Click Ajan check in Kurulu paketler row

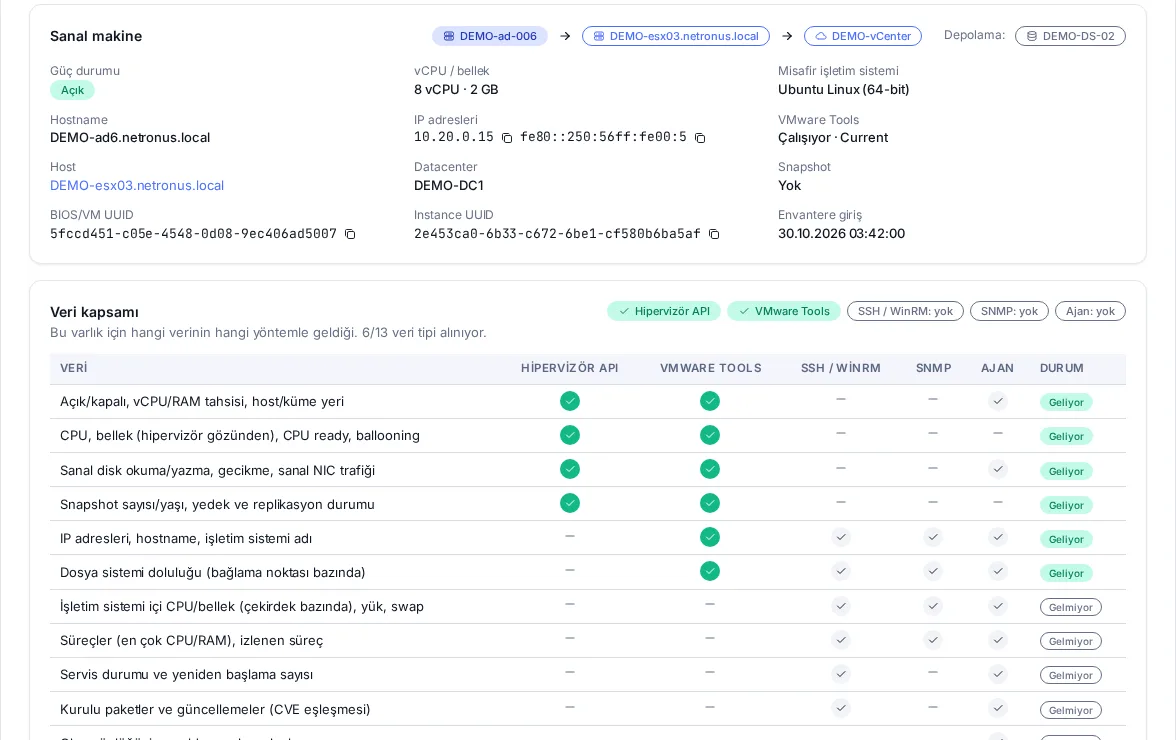[998, 708]
